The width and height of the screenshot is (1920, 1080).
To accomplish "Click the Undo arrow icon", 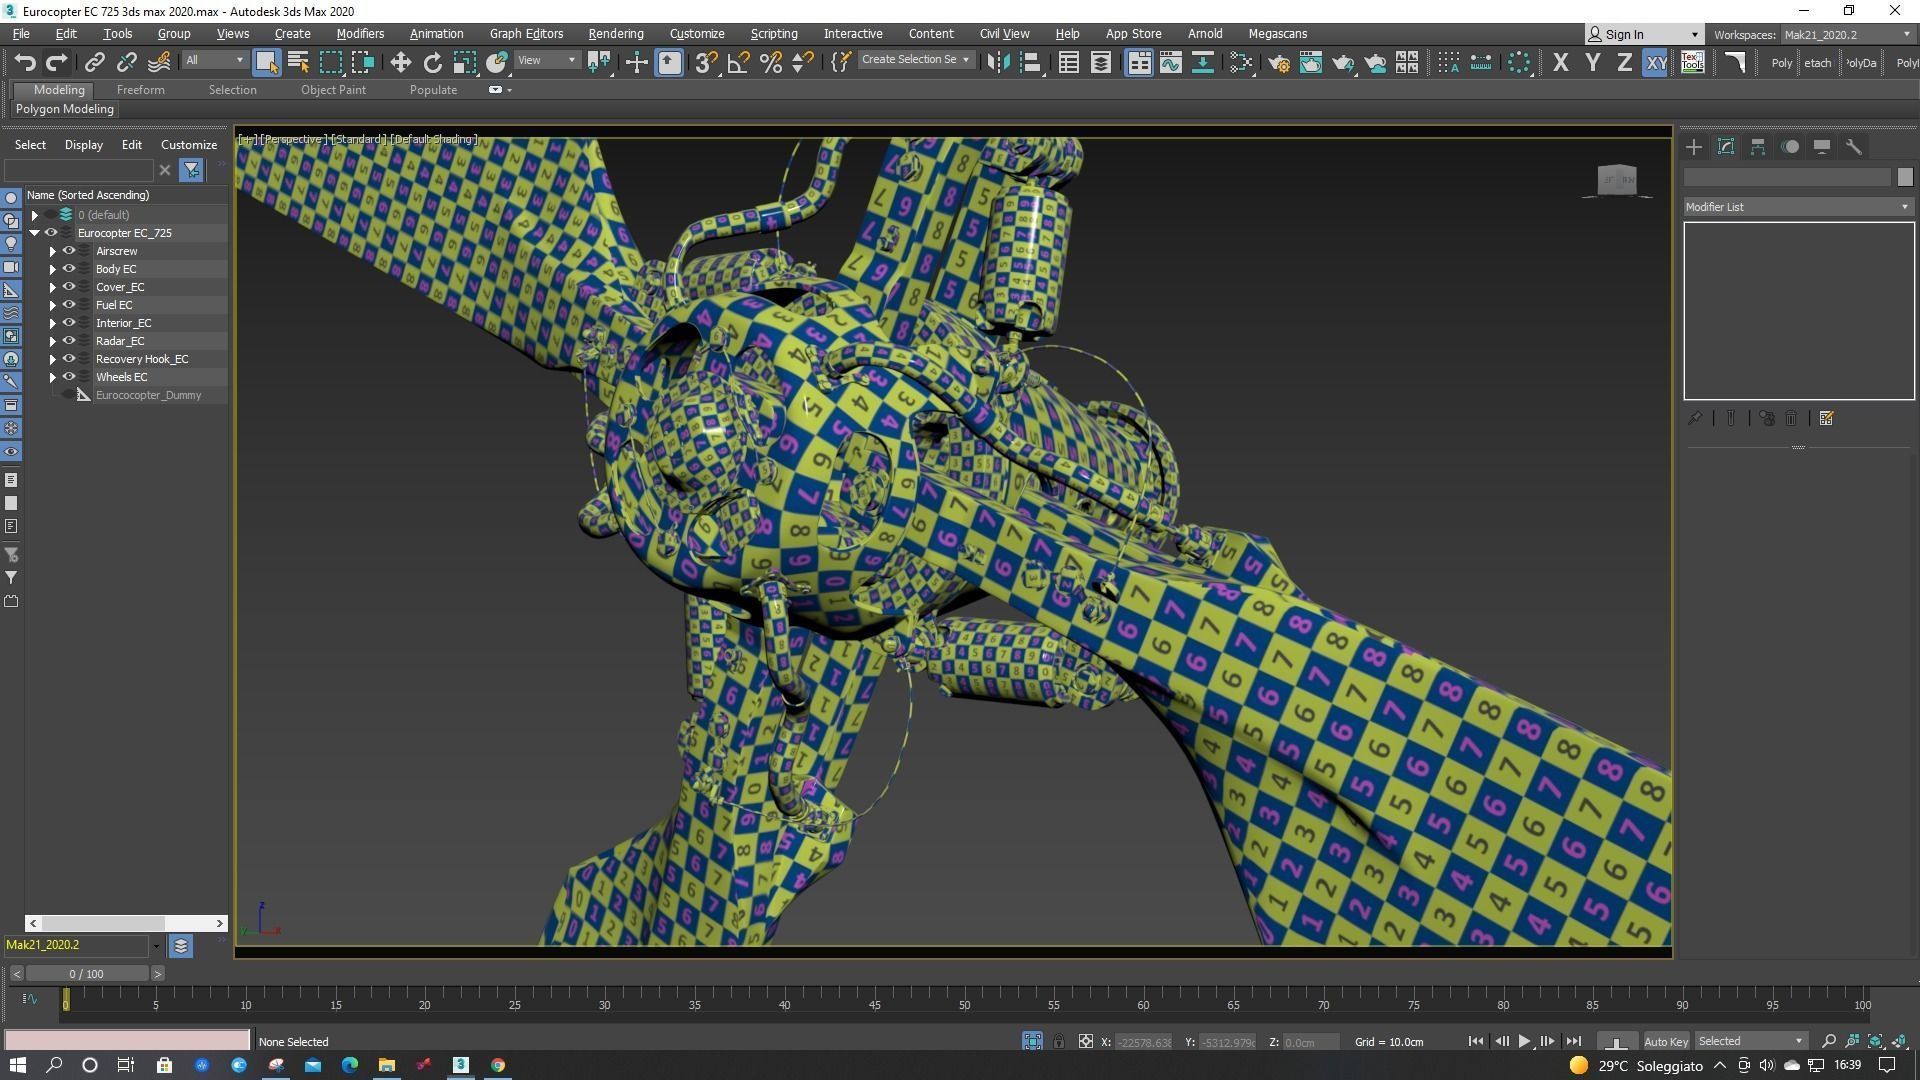I will tap(25, 63).
